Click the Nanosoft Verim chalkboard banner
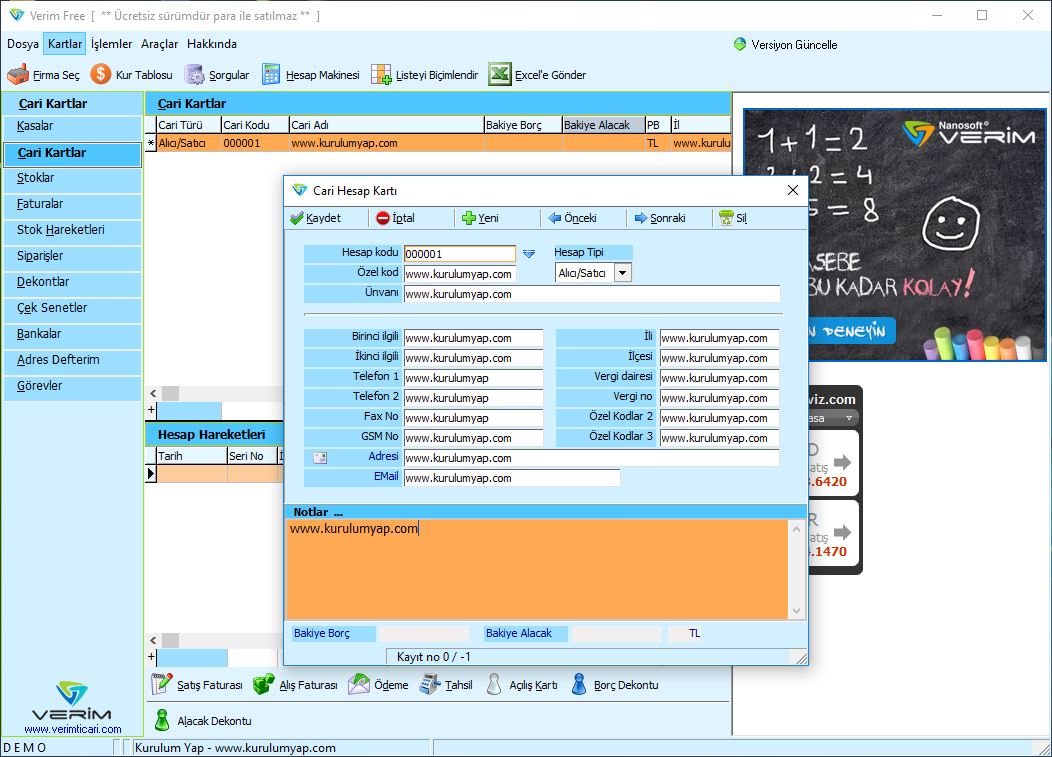 pos(894,235)
